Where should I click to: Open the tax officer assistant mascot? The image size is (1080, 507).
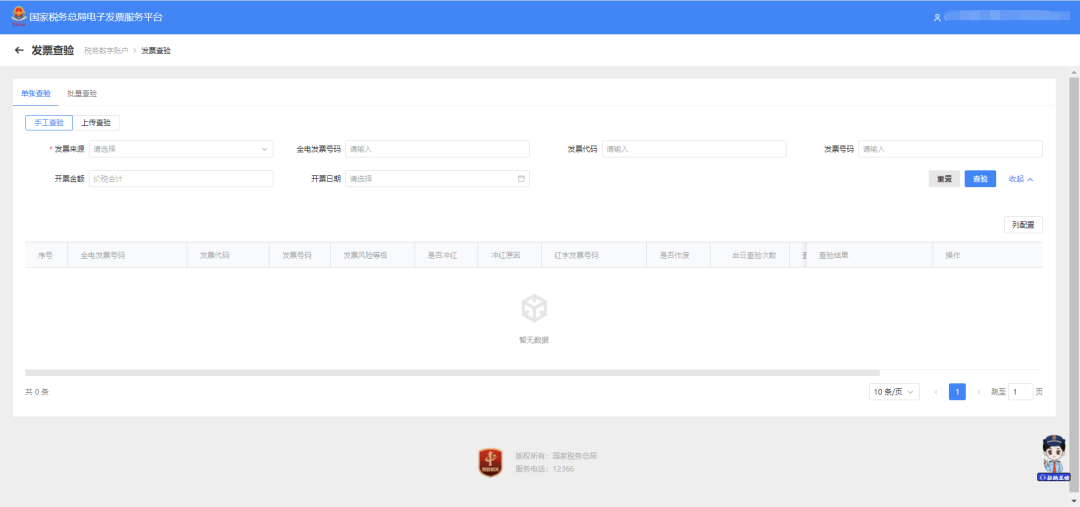(x=1053, y=459)
